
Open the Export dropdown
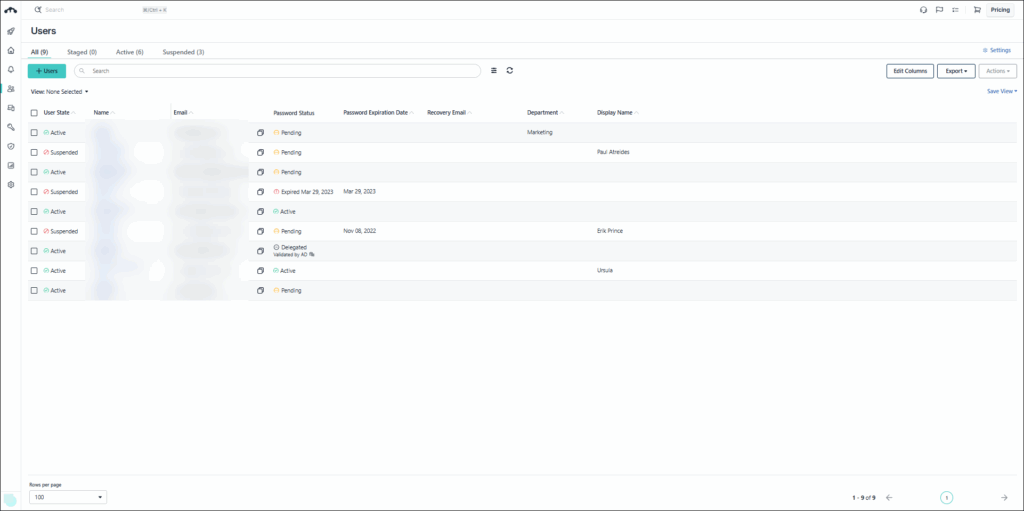point(956,71)
